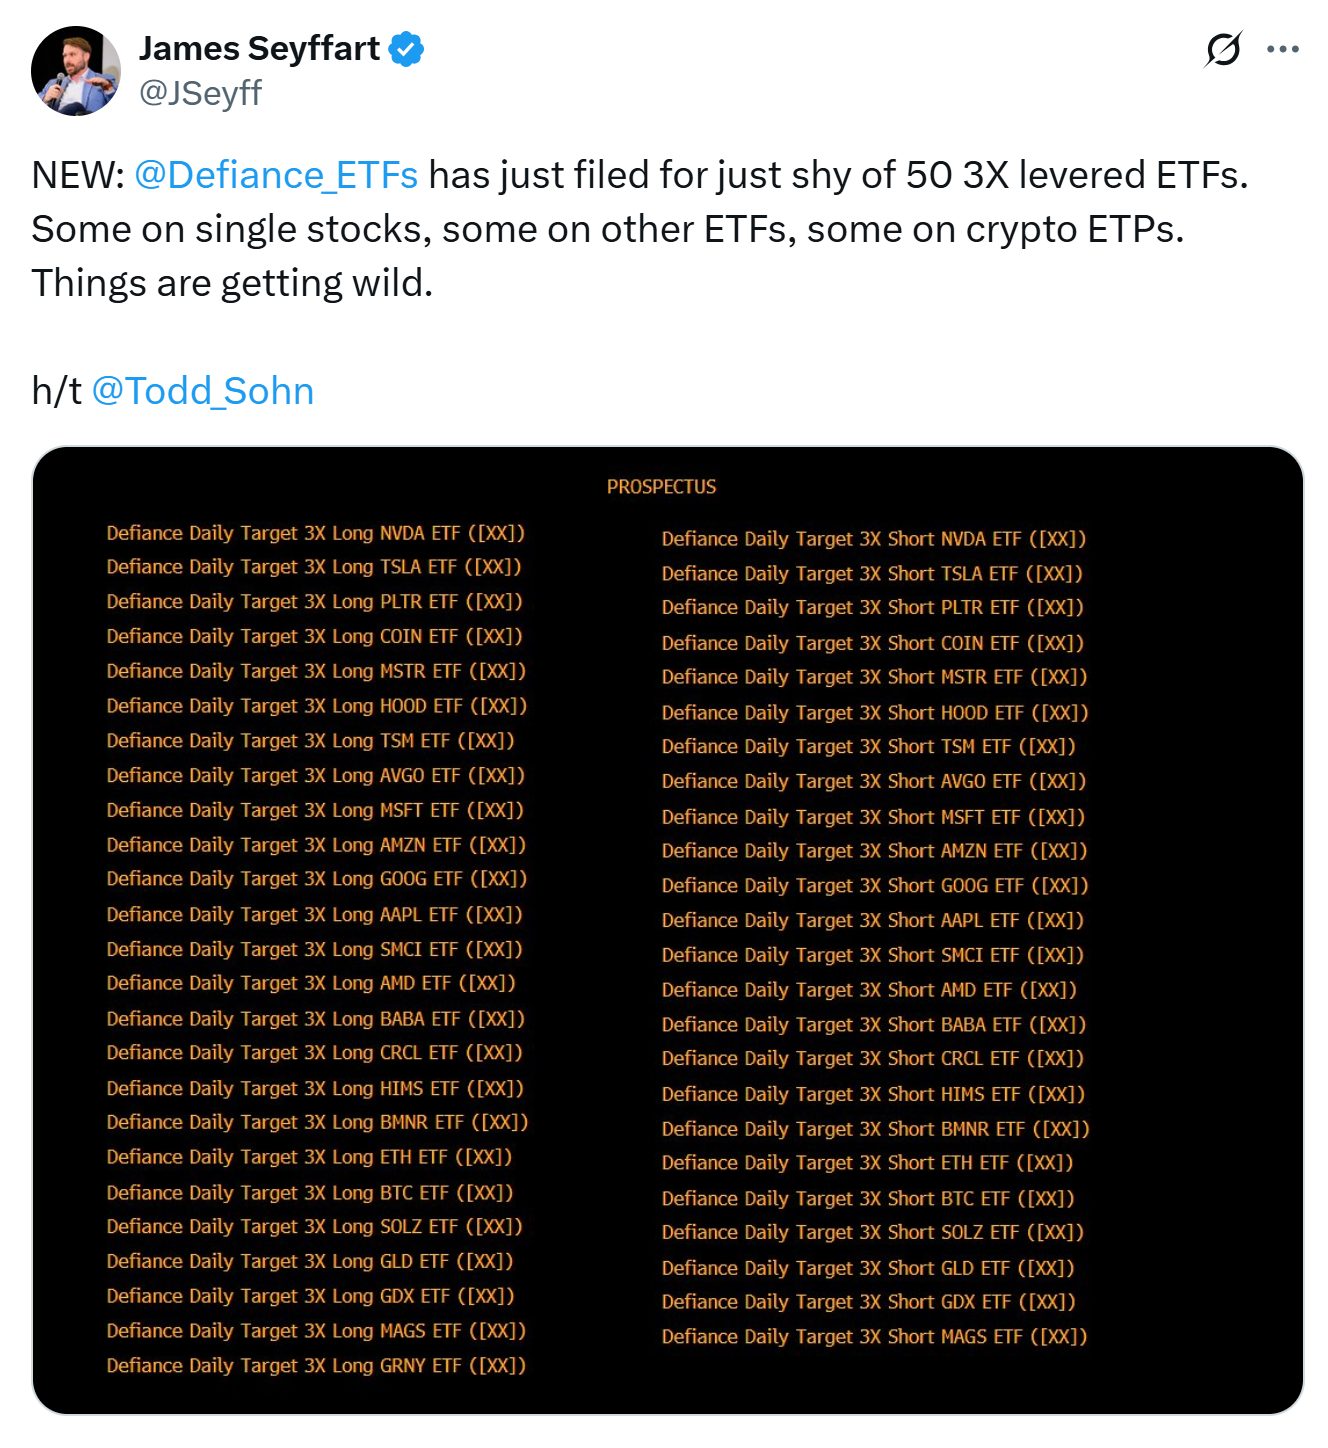Open the @Todd_Sohn mention link
Image resolution: width=1328 pixels, height=1448 pixels.
202,391
